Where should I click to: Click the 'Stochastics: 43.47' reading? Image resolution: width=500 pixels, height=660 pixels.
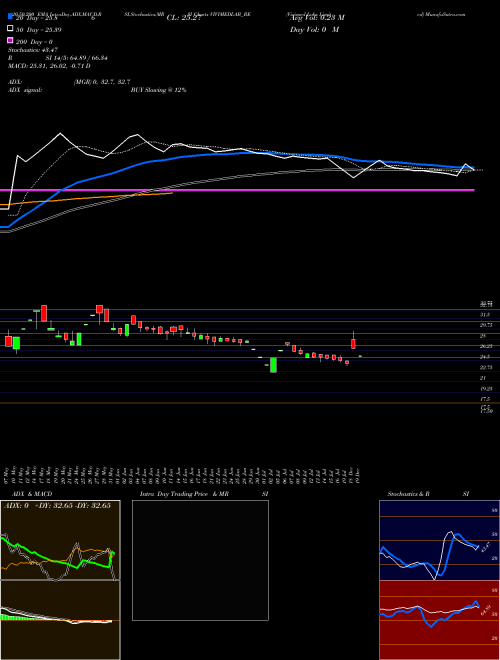(x=33, y=50)
